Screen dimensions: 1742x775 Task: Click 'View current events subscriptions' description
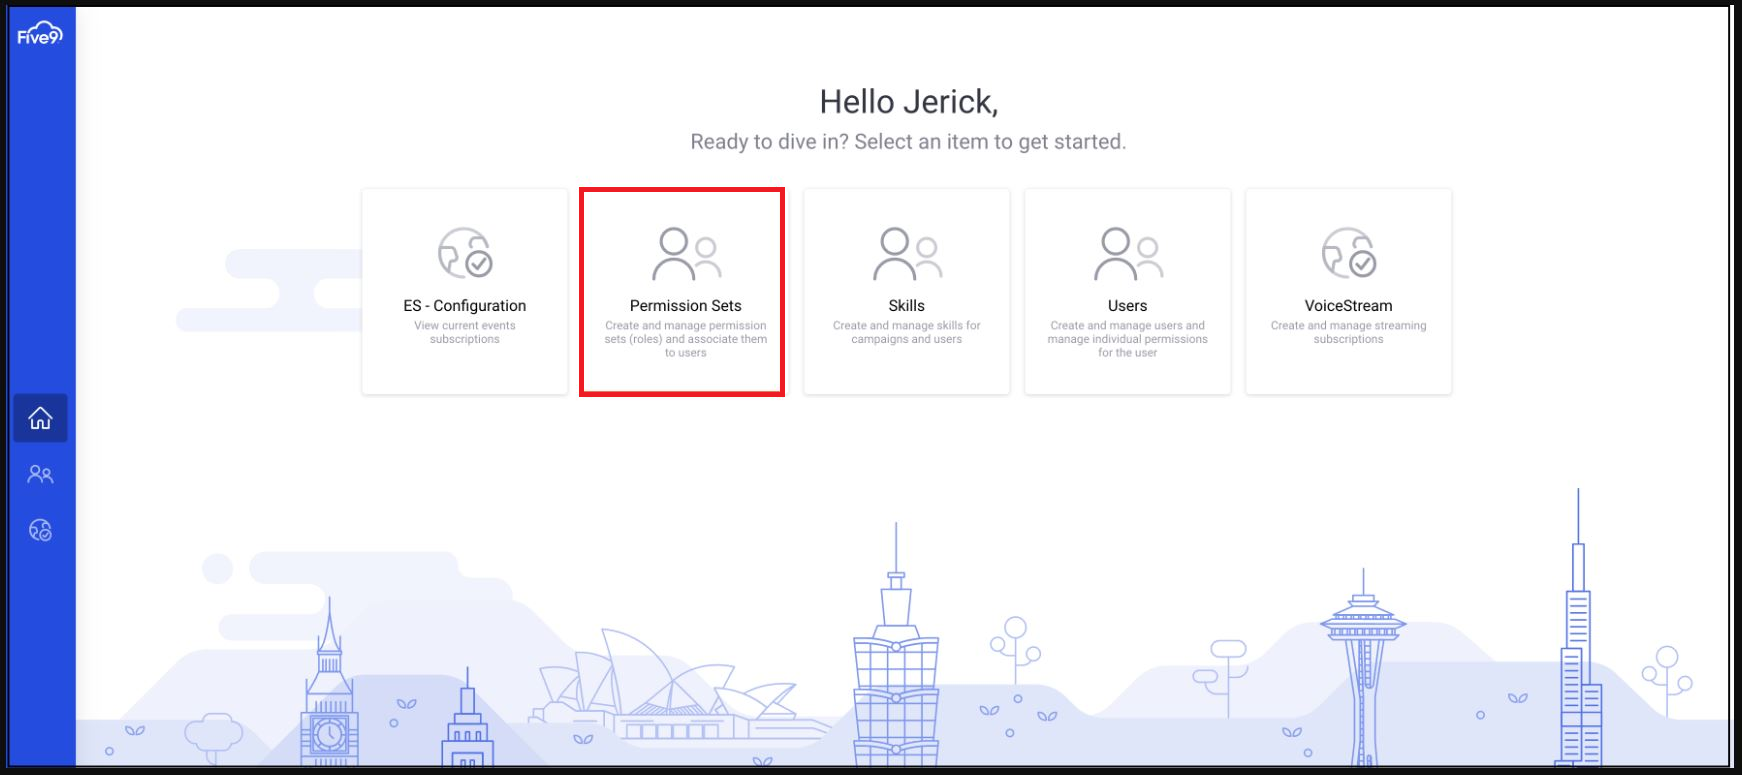[465, 332]
